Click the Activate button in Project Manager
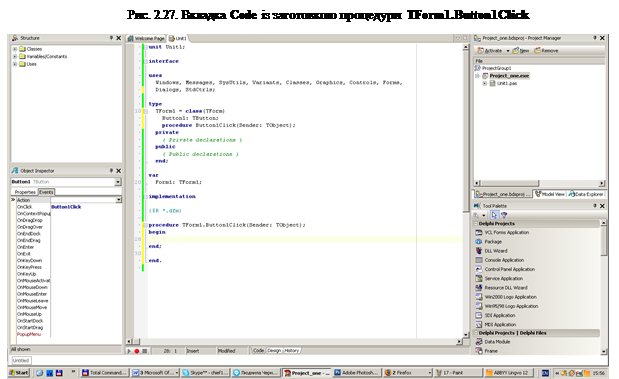 coord(490,51)
